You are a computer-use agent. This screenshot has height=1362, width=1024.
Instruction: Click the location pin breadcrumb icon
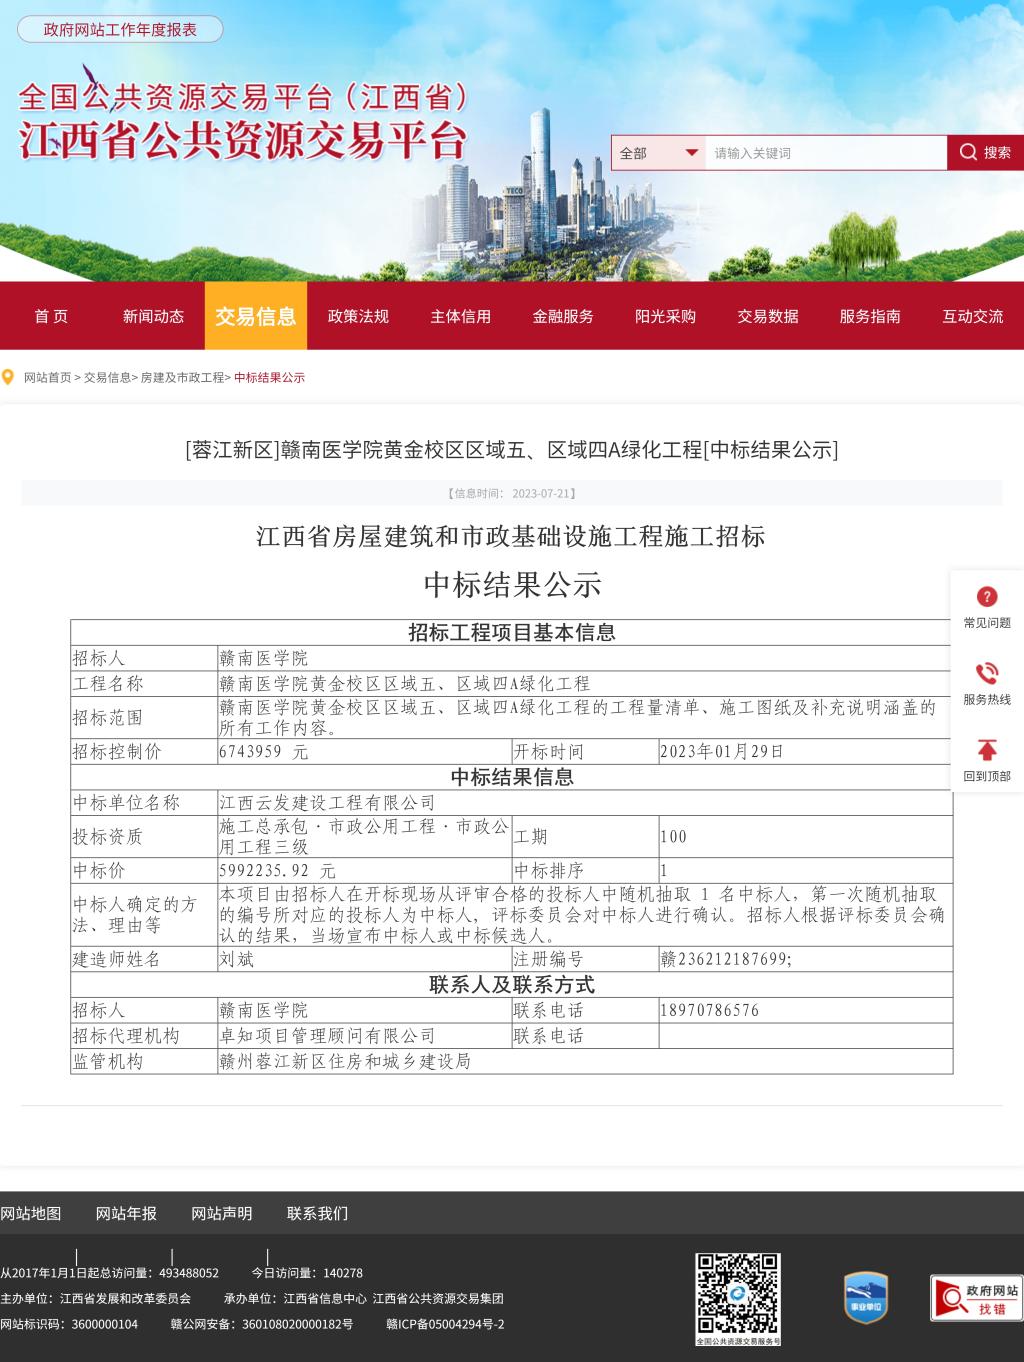(9, 377)
